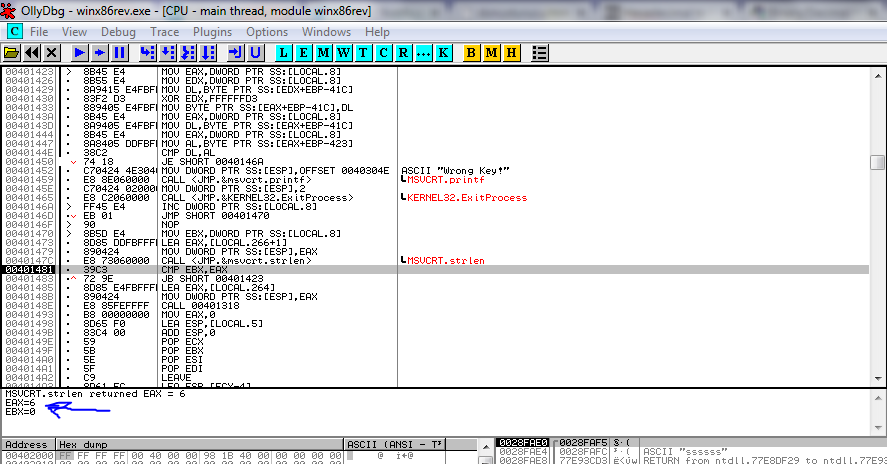Click the ASCII "Wrong Key!" comment
887x464 pixels.
(x=455, y=171)
